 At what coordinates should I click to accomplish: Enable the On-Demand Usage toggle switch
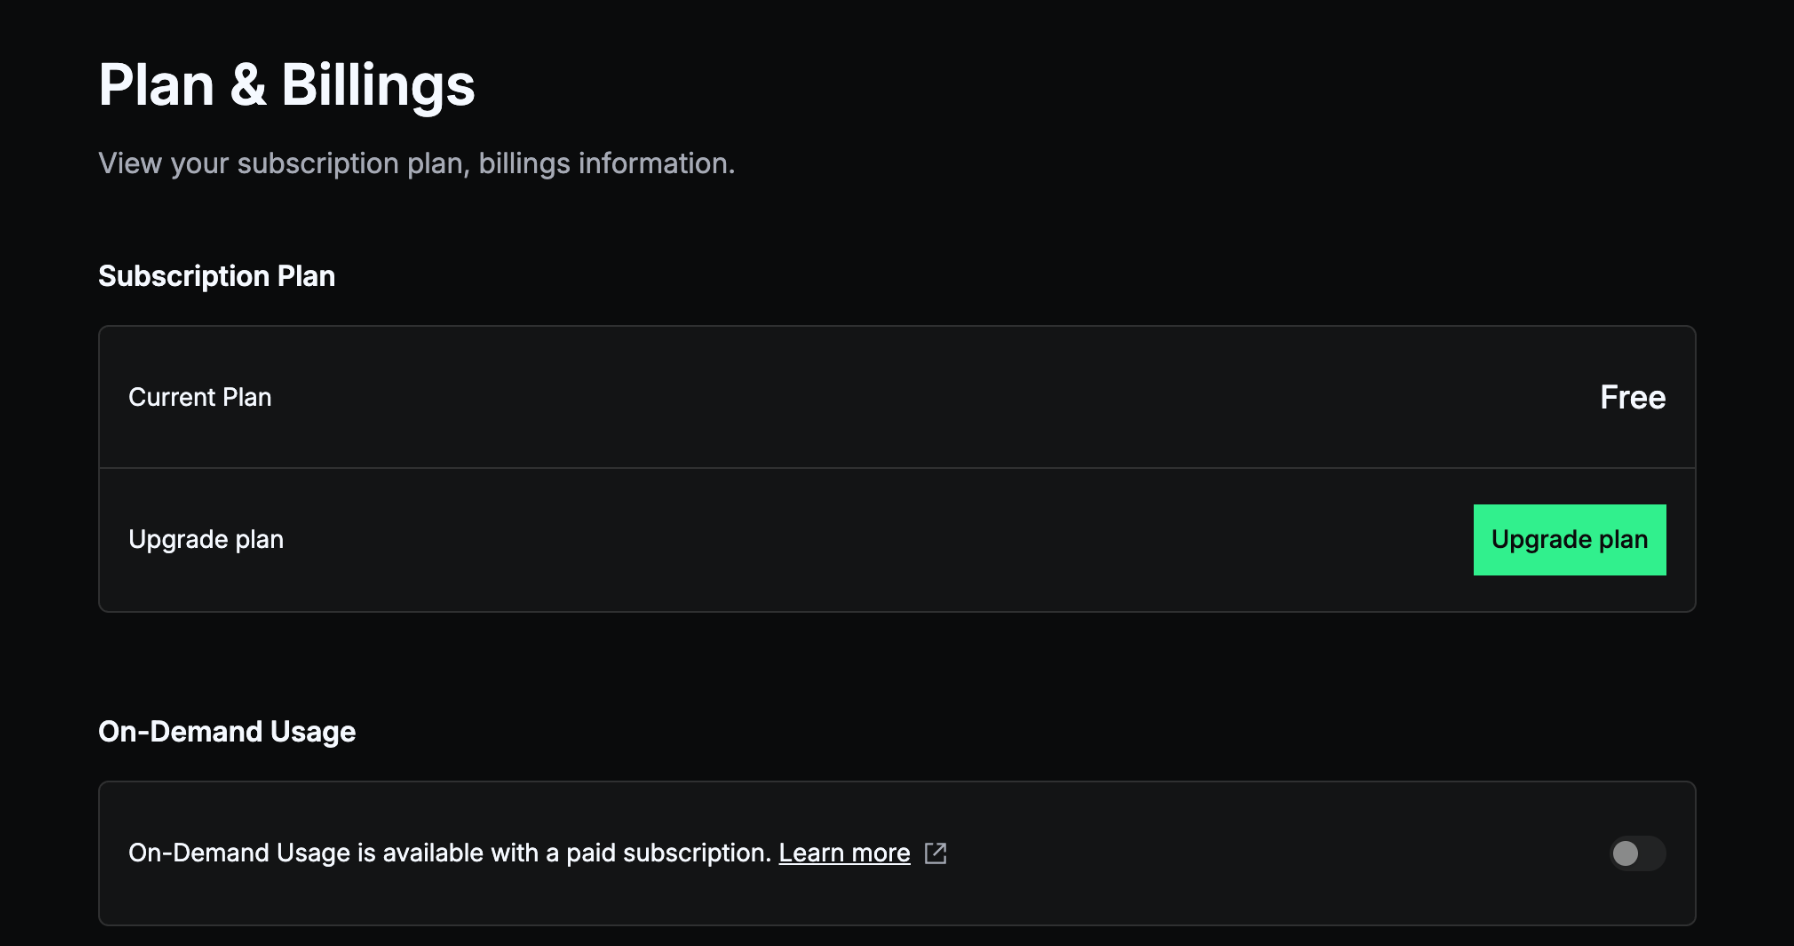point(1637,853)
